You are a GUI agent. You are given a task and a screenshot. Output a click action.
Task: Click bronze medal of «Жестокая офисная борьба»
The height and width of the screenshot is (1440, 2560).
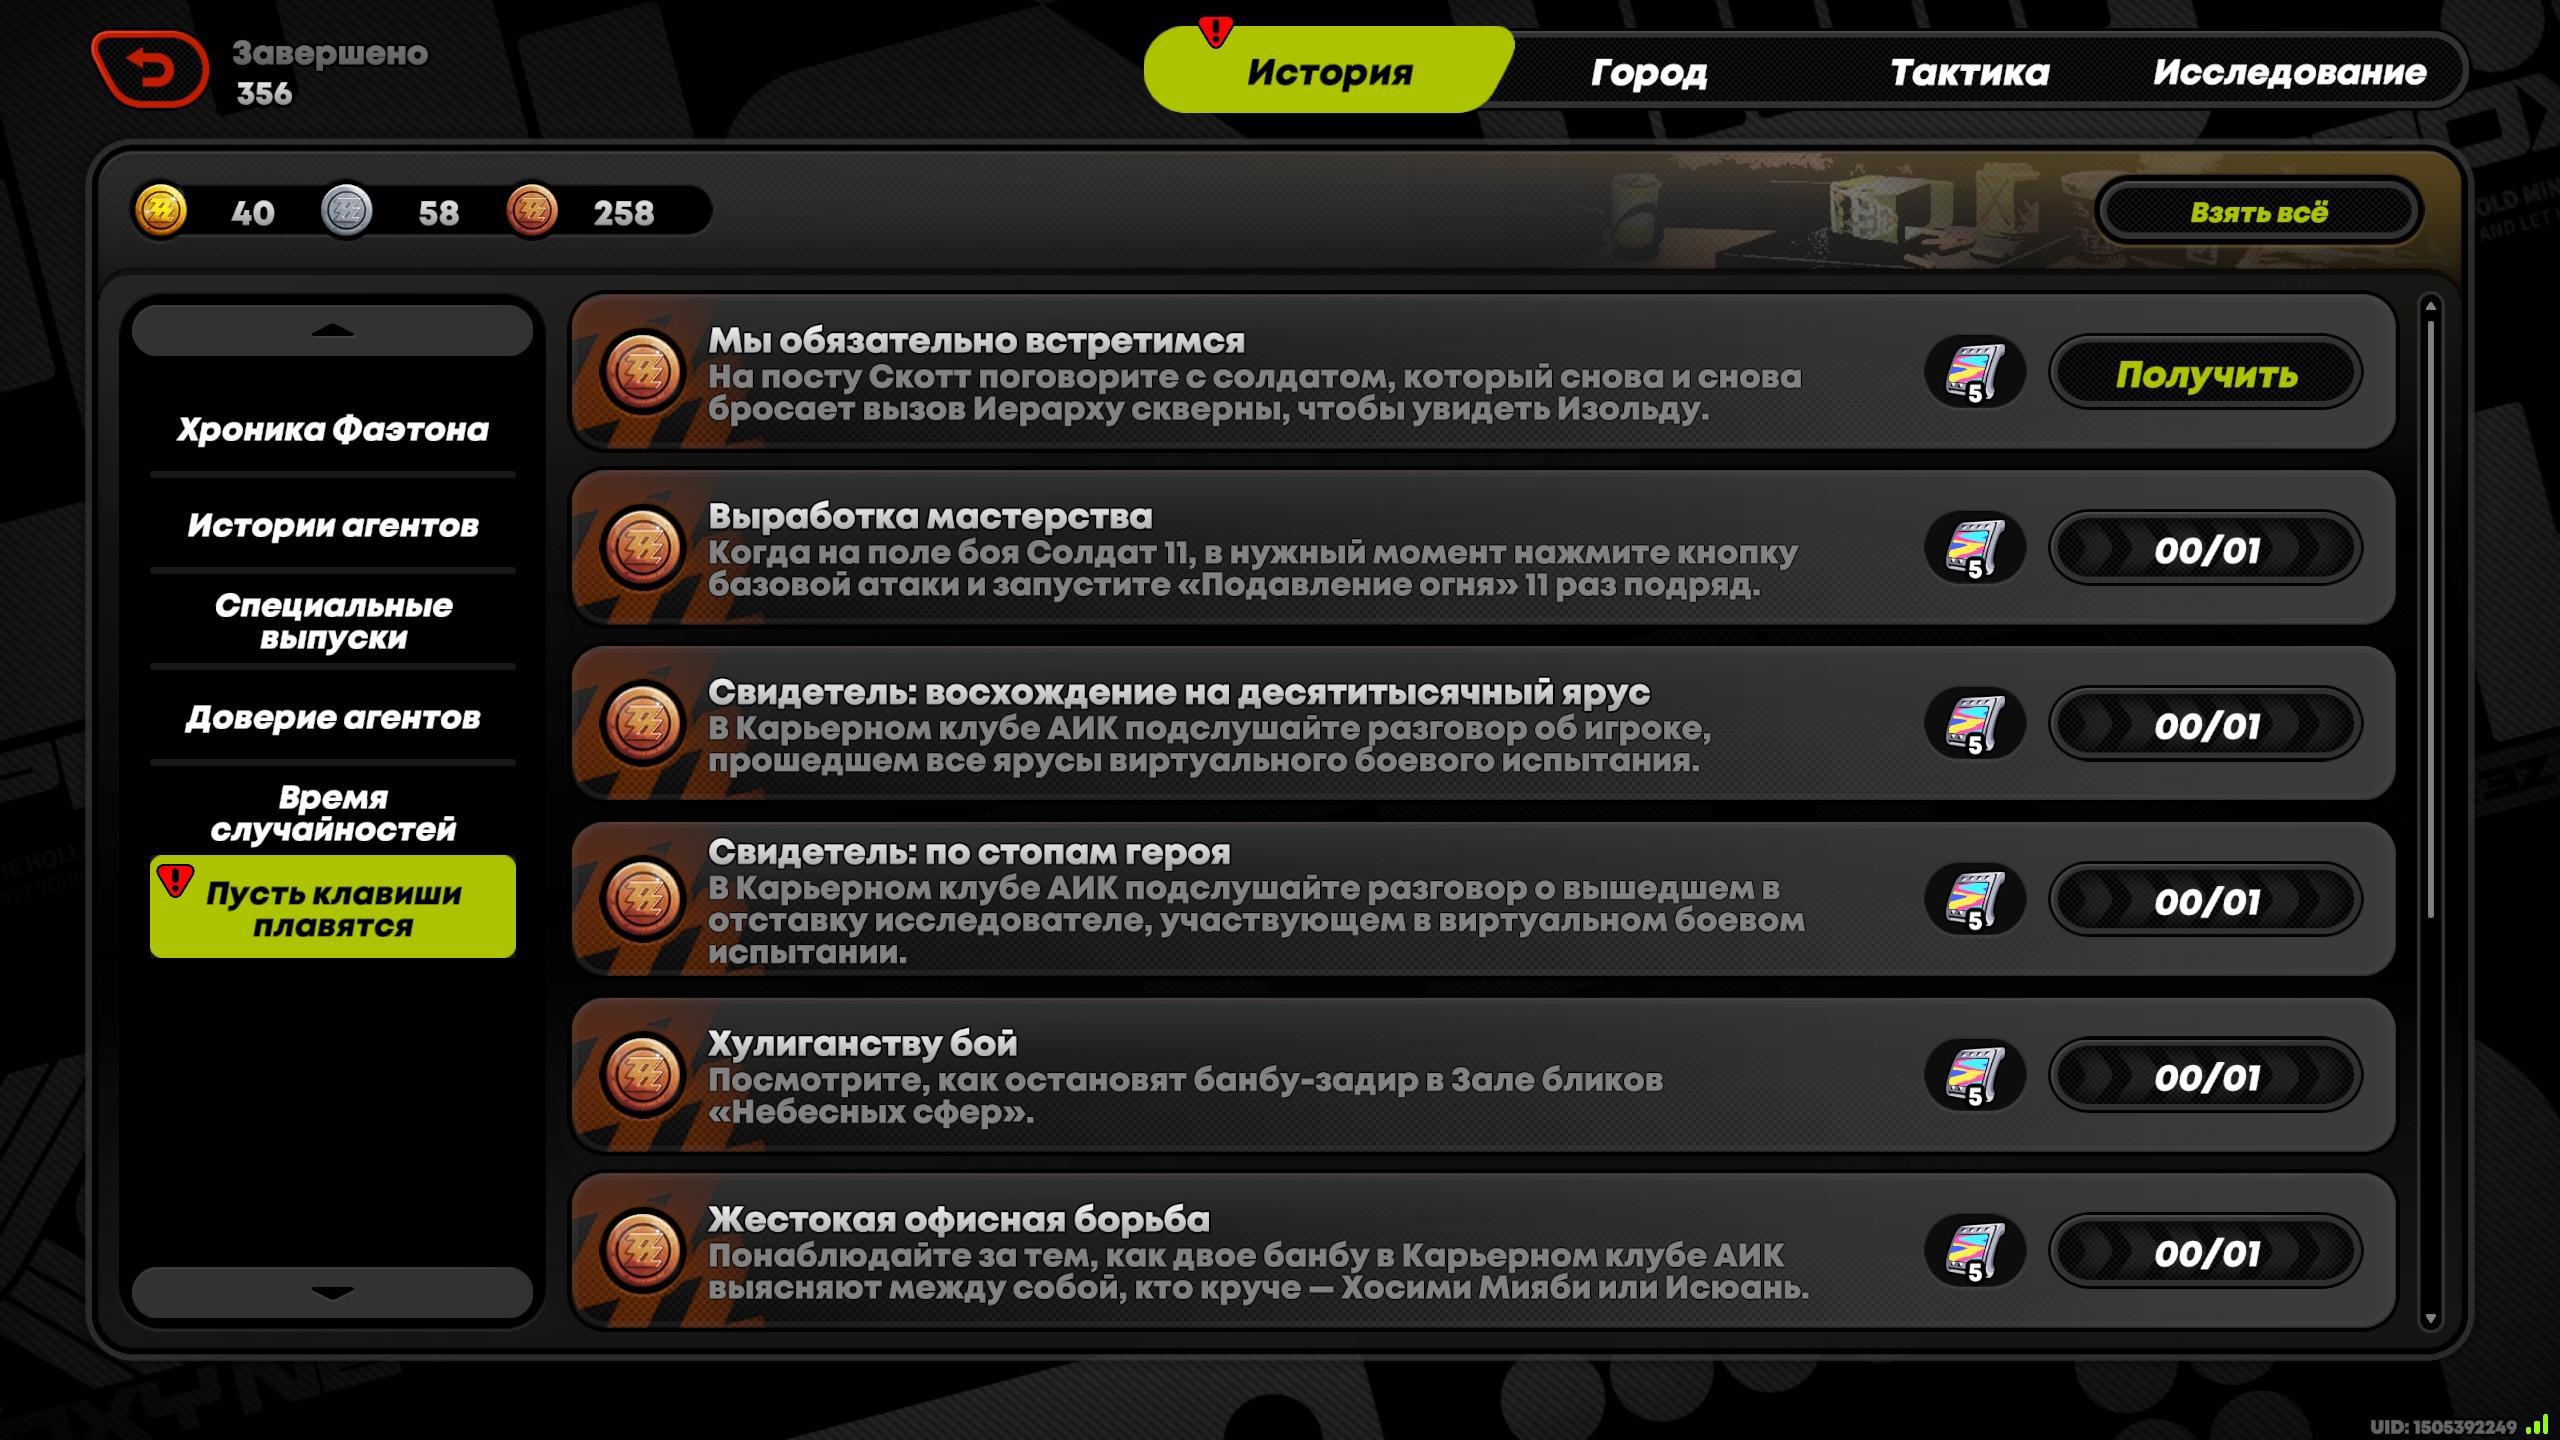coord(642,1251)
